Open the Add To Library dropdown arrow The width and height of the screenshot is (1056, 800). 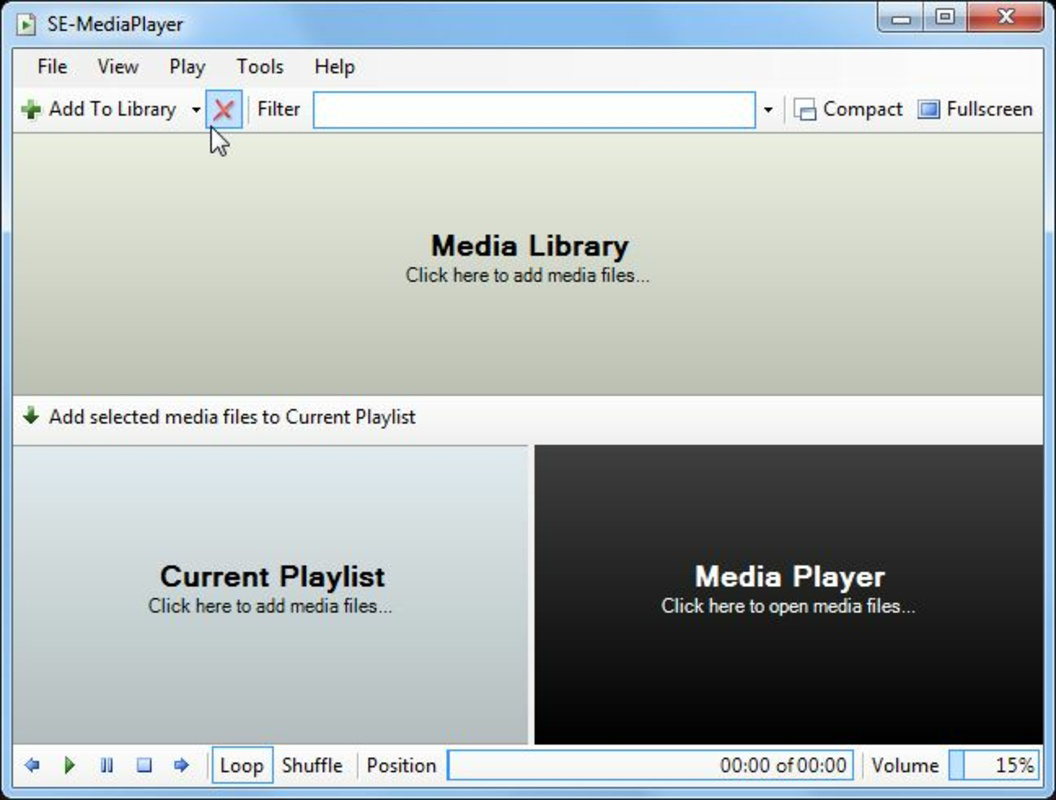coord(194,110)
